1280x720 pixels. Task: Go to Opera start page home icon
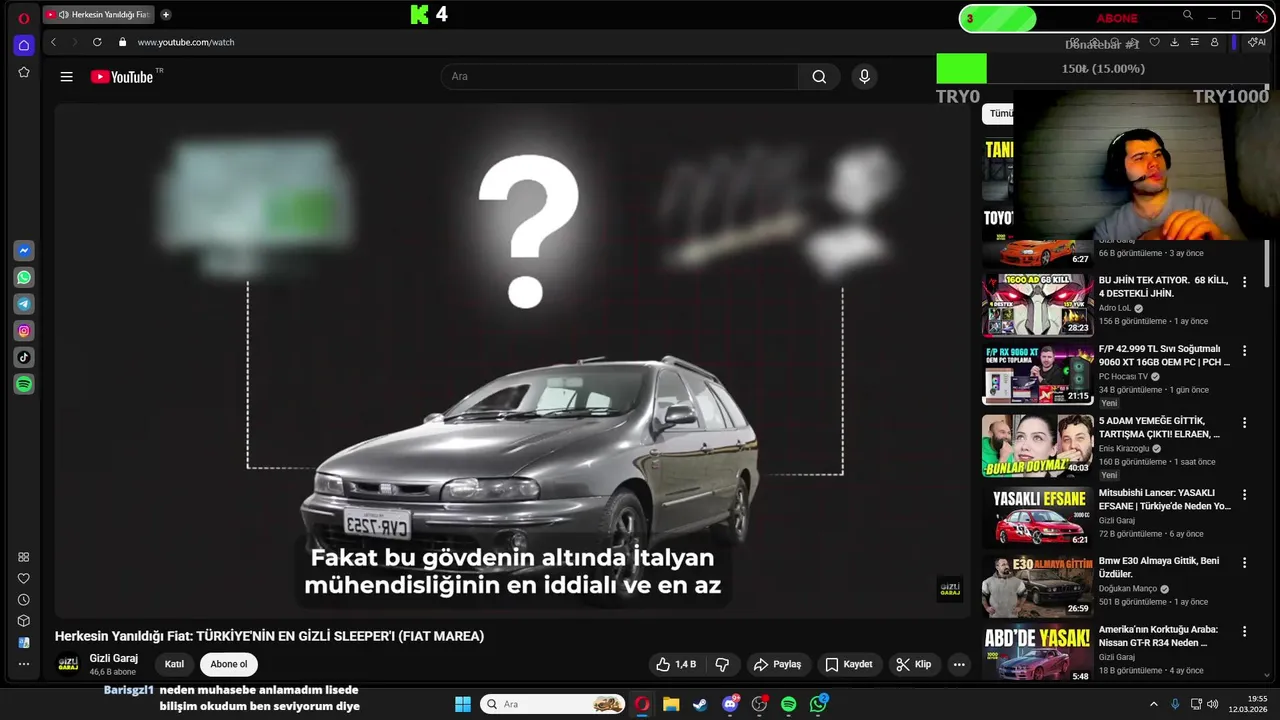pyautogui.click(x=24, y=45)
